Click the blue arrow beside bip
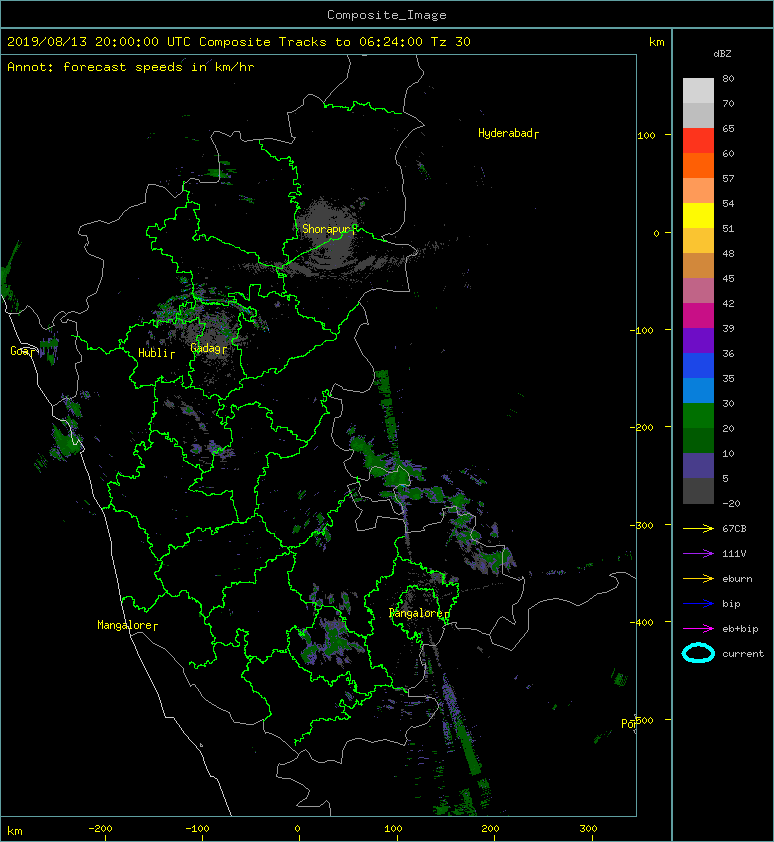The image size is (774, 842). pos(698,604)
